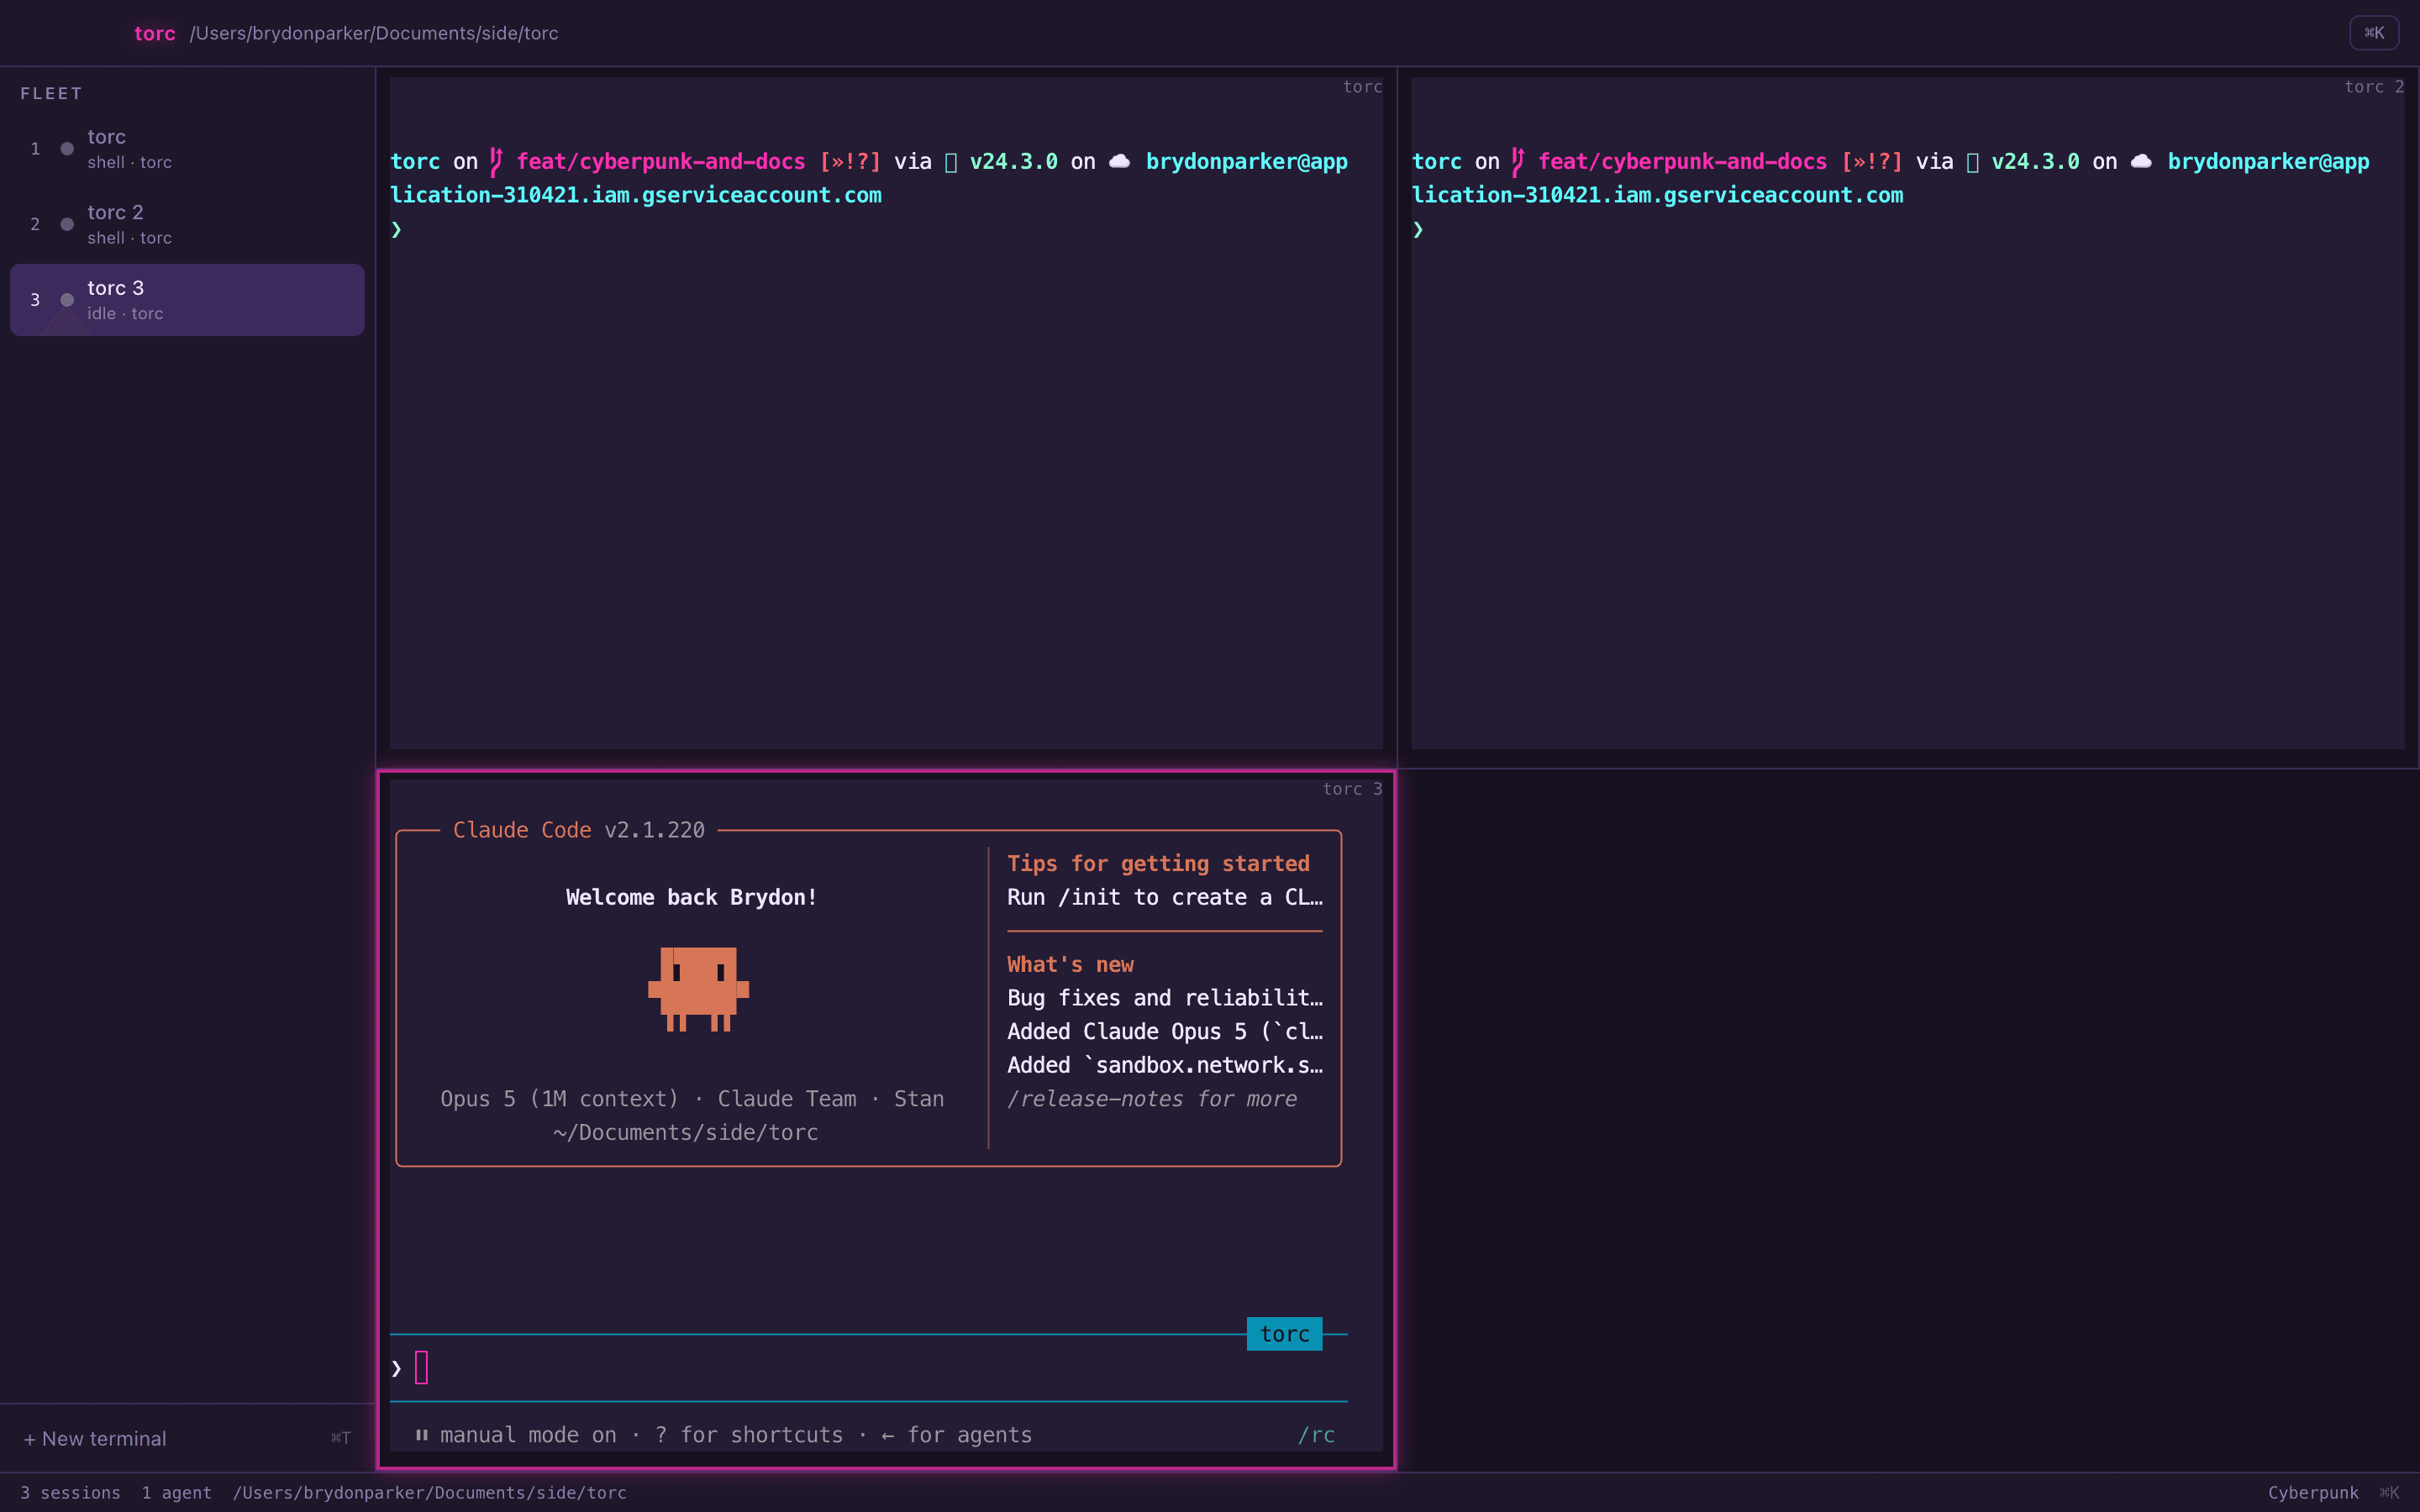Click 'Claude Code v2.1.220' box title
2420x1512 pixels.
[x=579, y=830]
